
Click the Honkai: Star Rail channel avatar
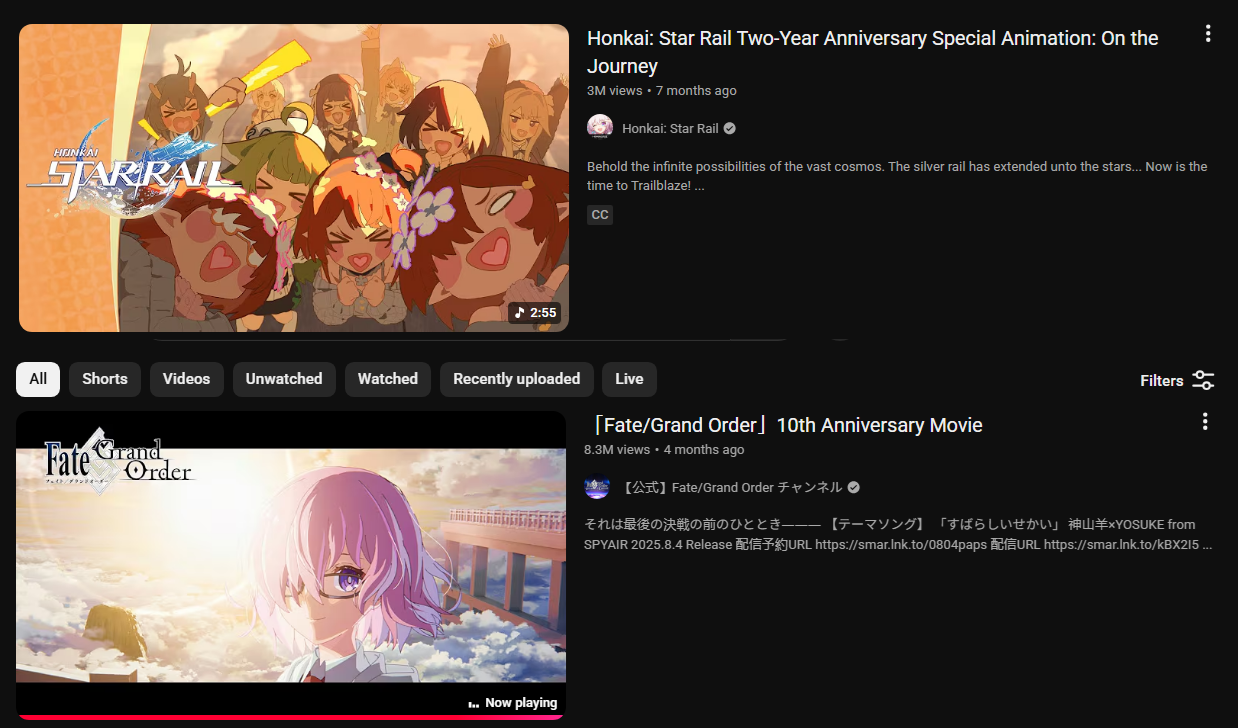tap(600, 128)
